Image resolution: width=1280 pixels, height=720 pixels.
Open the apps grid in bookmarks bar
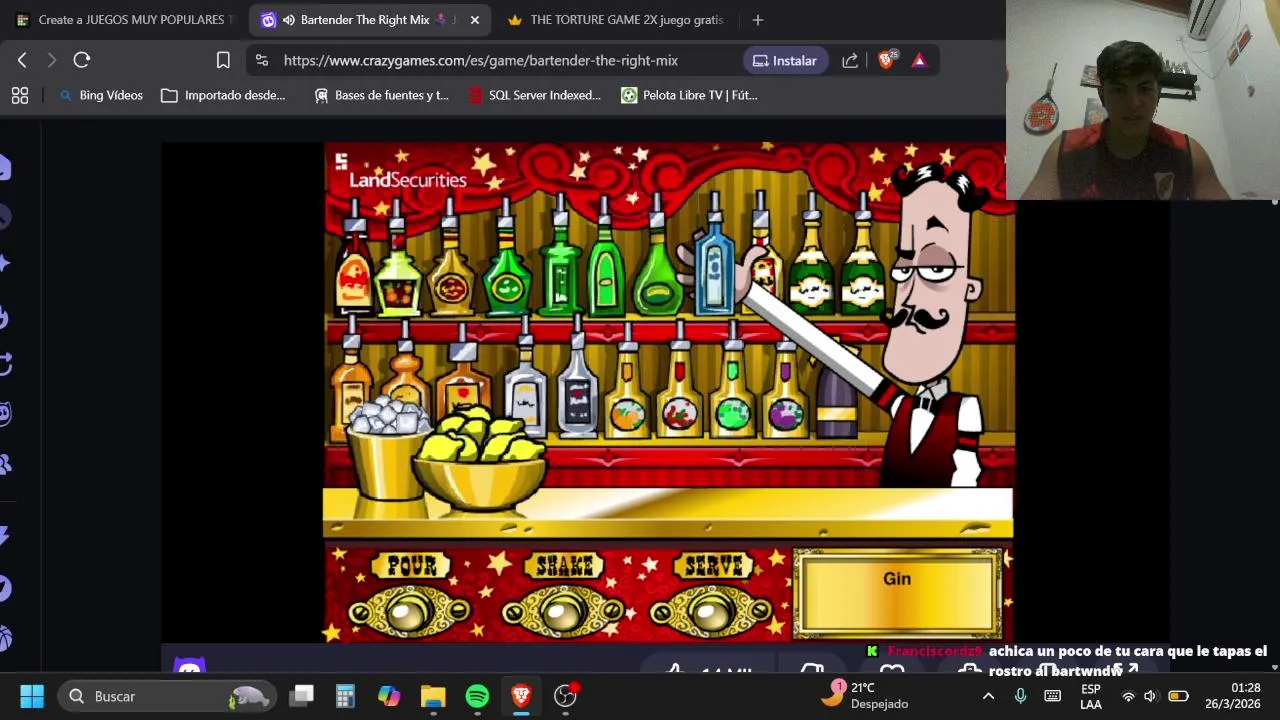(20, 95)
